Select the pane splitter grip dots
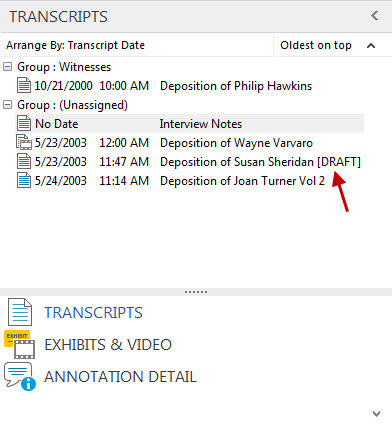Image resolution: width=392 pixels, height=432 pixels. click(x=196, y=292)
